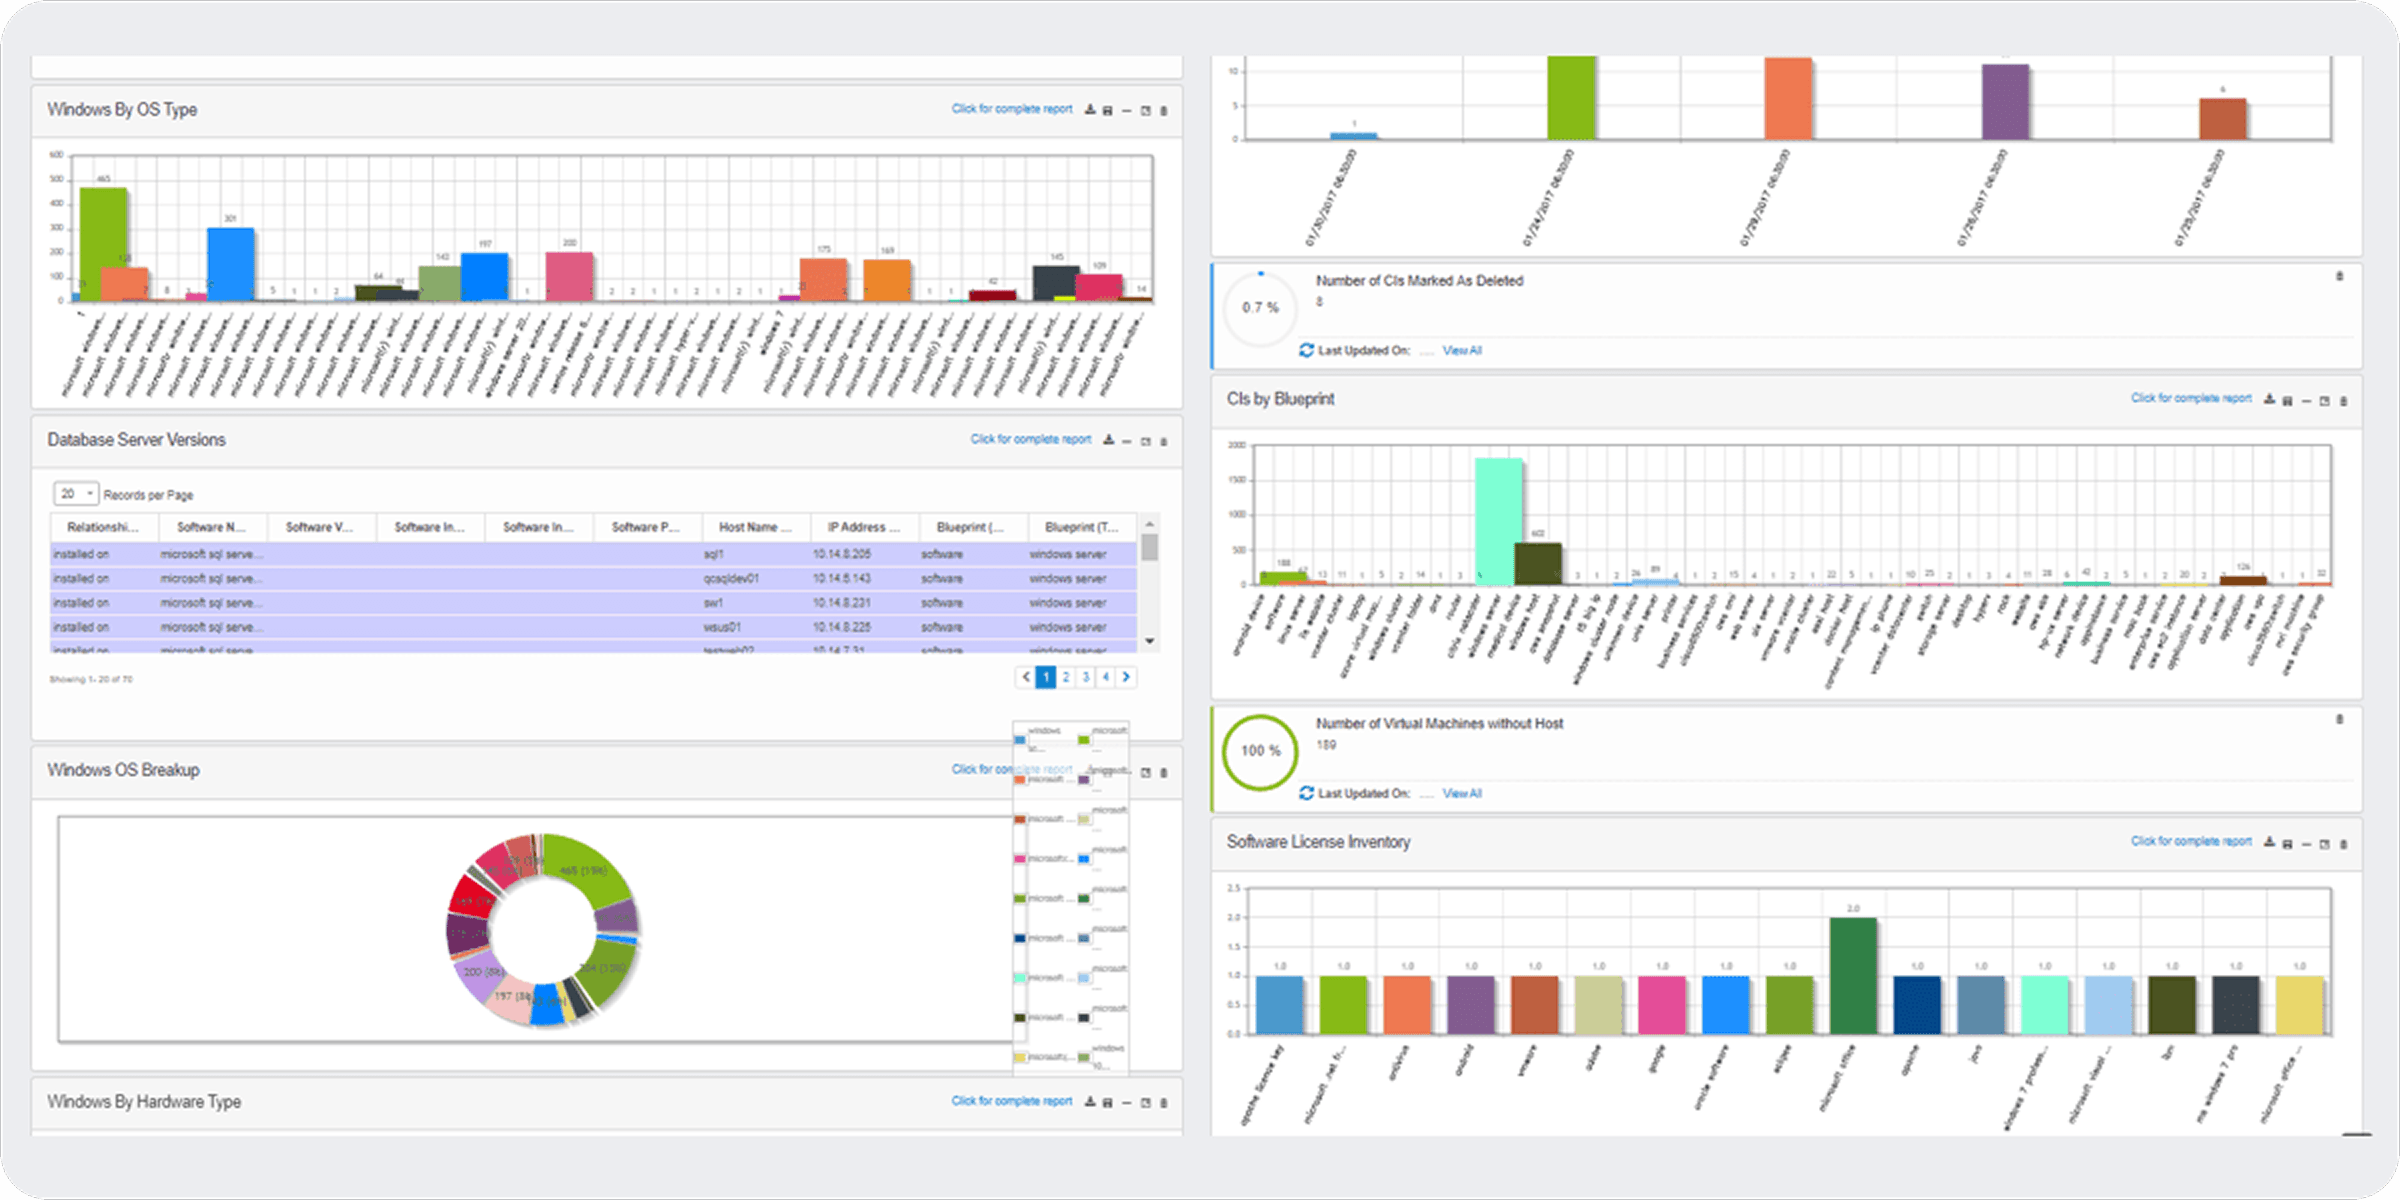Open complete report for Windows By Hardware Type
The image size is (2400, 1200).
coord(1012,1101)
